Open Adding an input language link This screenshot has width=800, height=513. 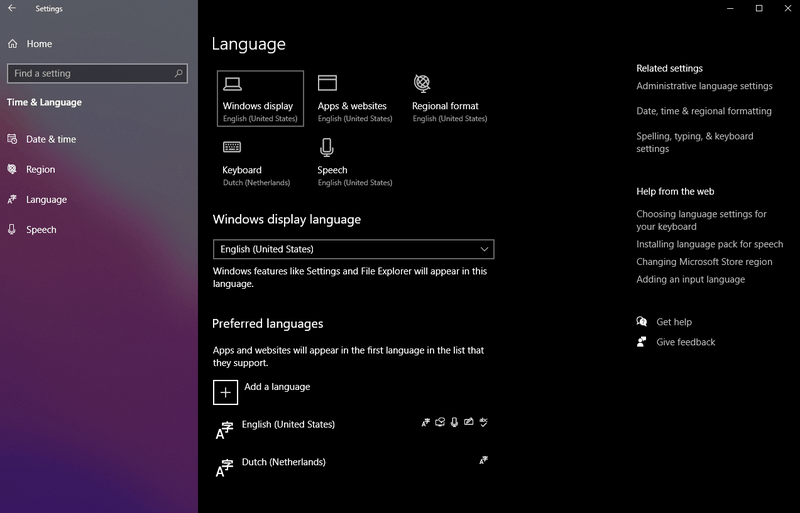(x=690, y=279)
